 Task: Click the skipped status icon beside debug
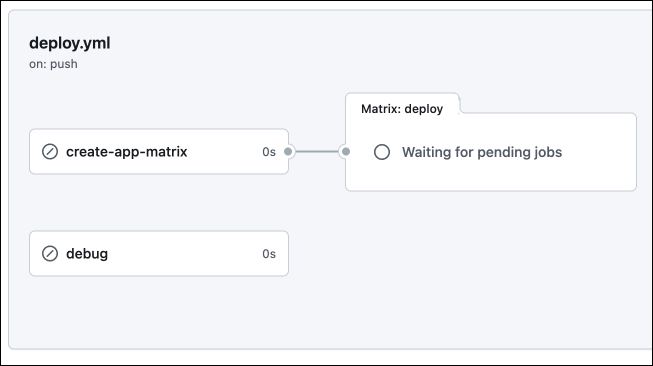pyautogui.click(x=50, y=254)
